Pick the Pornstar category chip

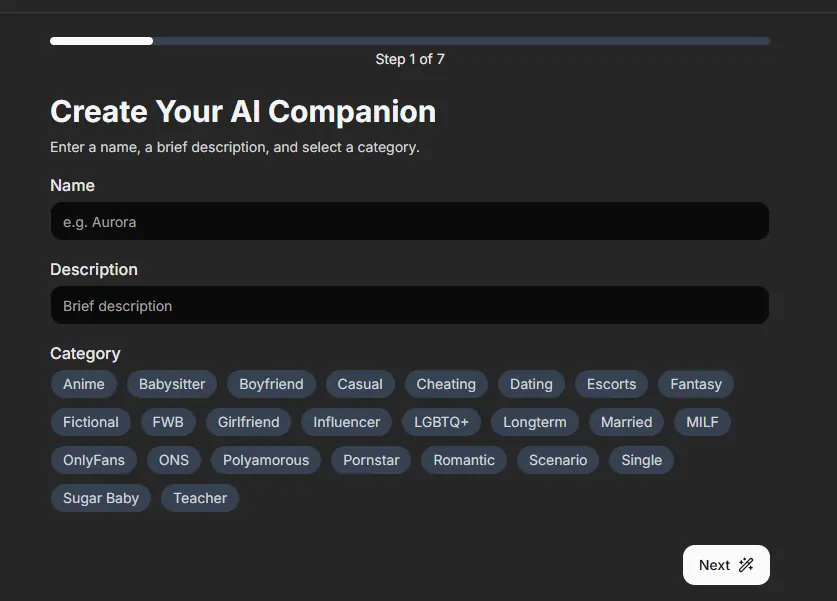pyautogui.click(x=372, y=460)
